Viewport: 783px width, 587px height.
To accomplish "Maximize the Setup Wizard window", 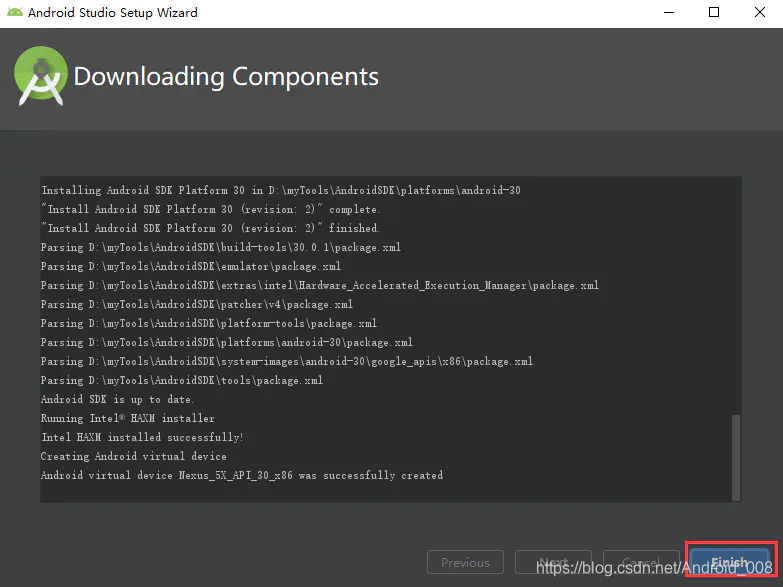I will coord(714,12).
